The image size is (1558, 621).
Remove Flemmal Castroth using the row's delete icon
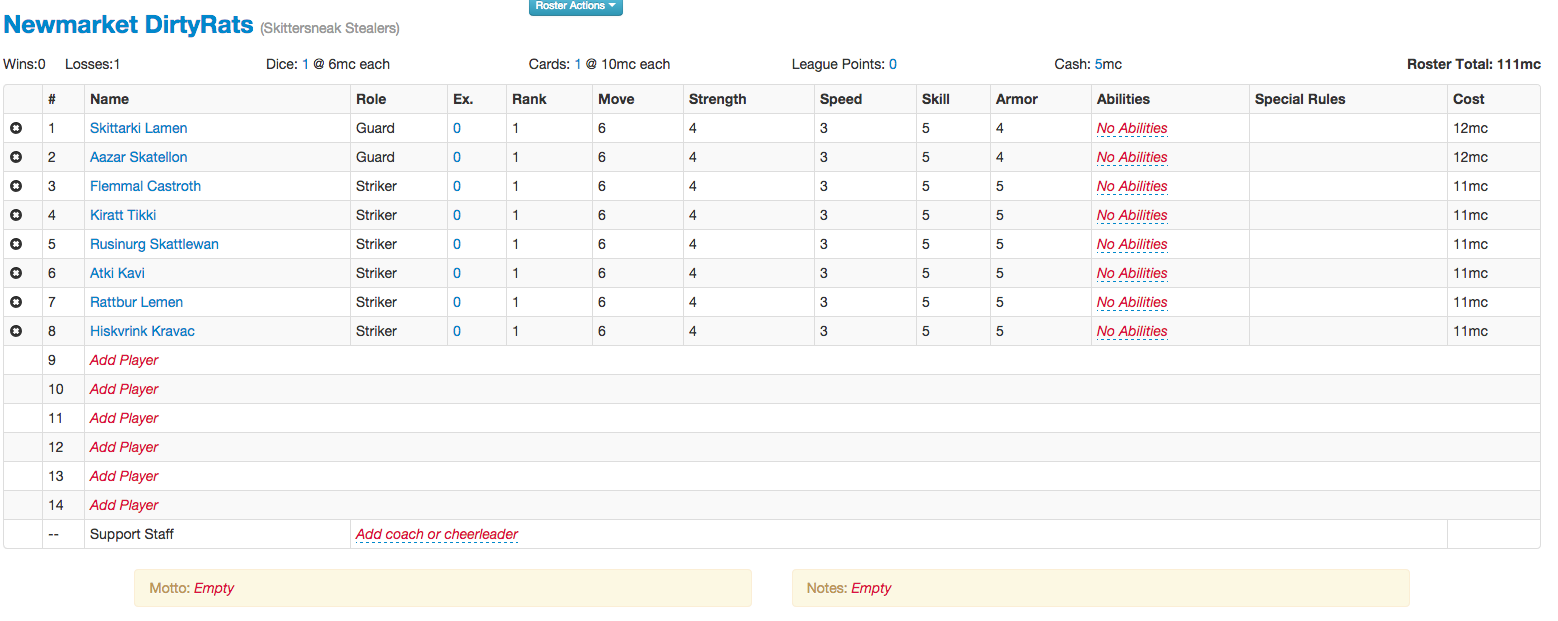[16, 187]
